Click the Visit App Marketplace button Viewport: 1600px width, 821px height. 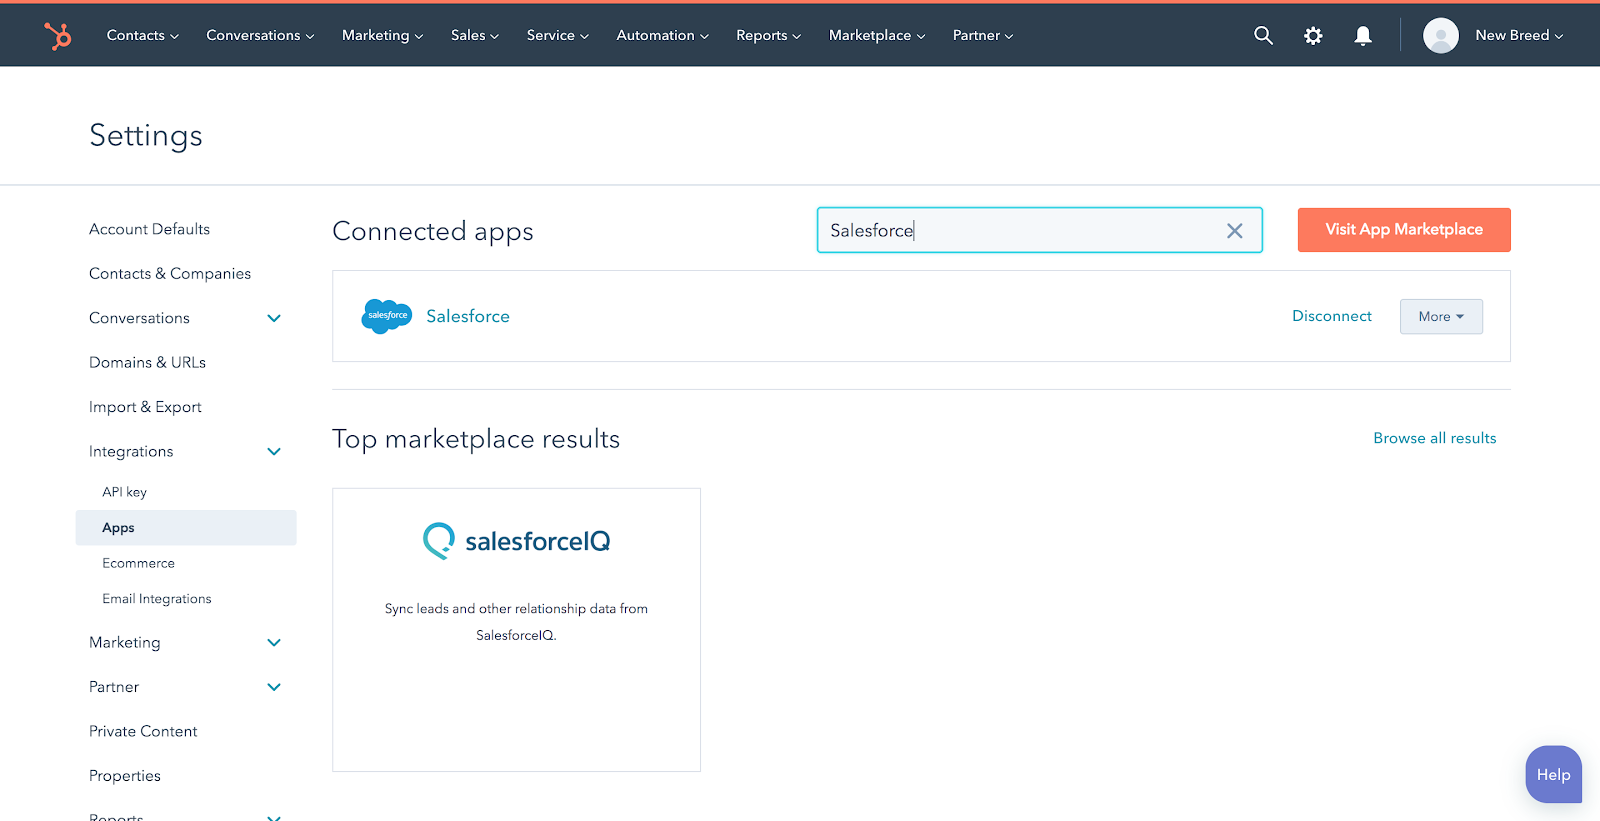tap(1404, 230)
